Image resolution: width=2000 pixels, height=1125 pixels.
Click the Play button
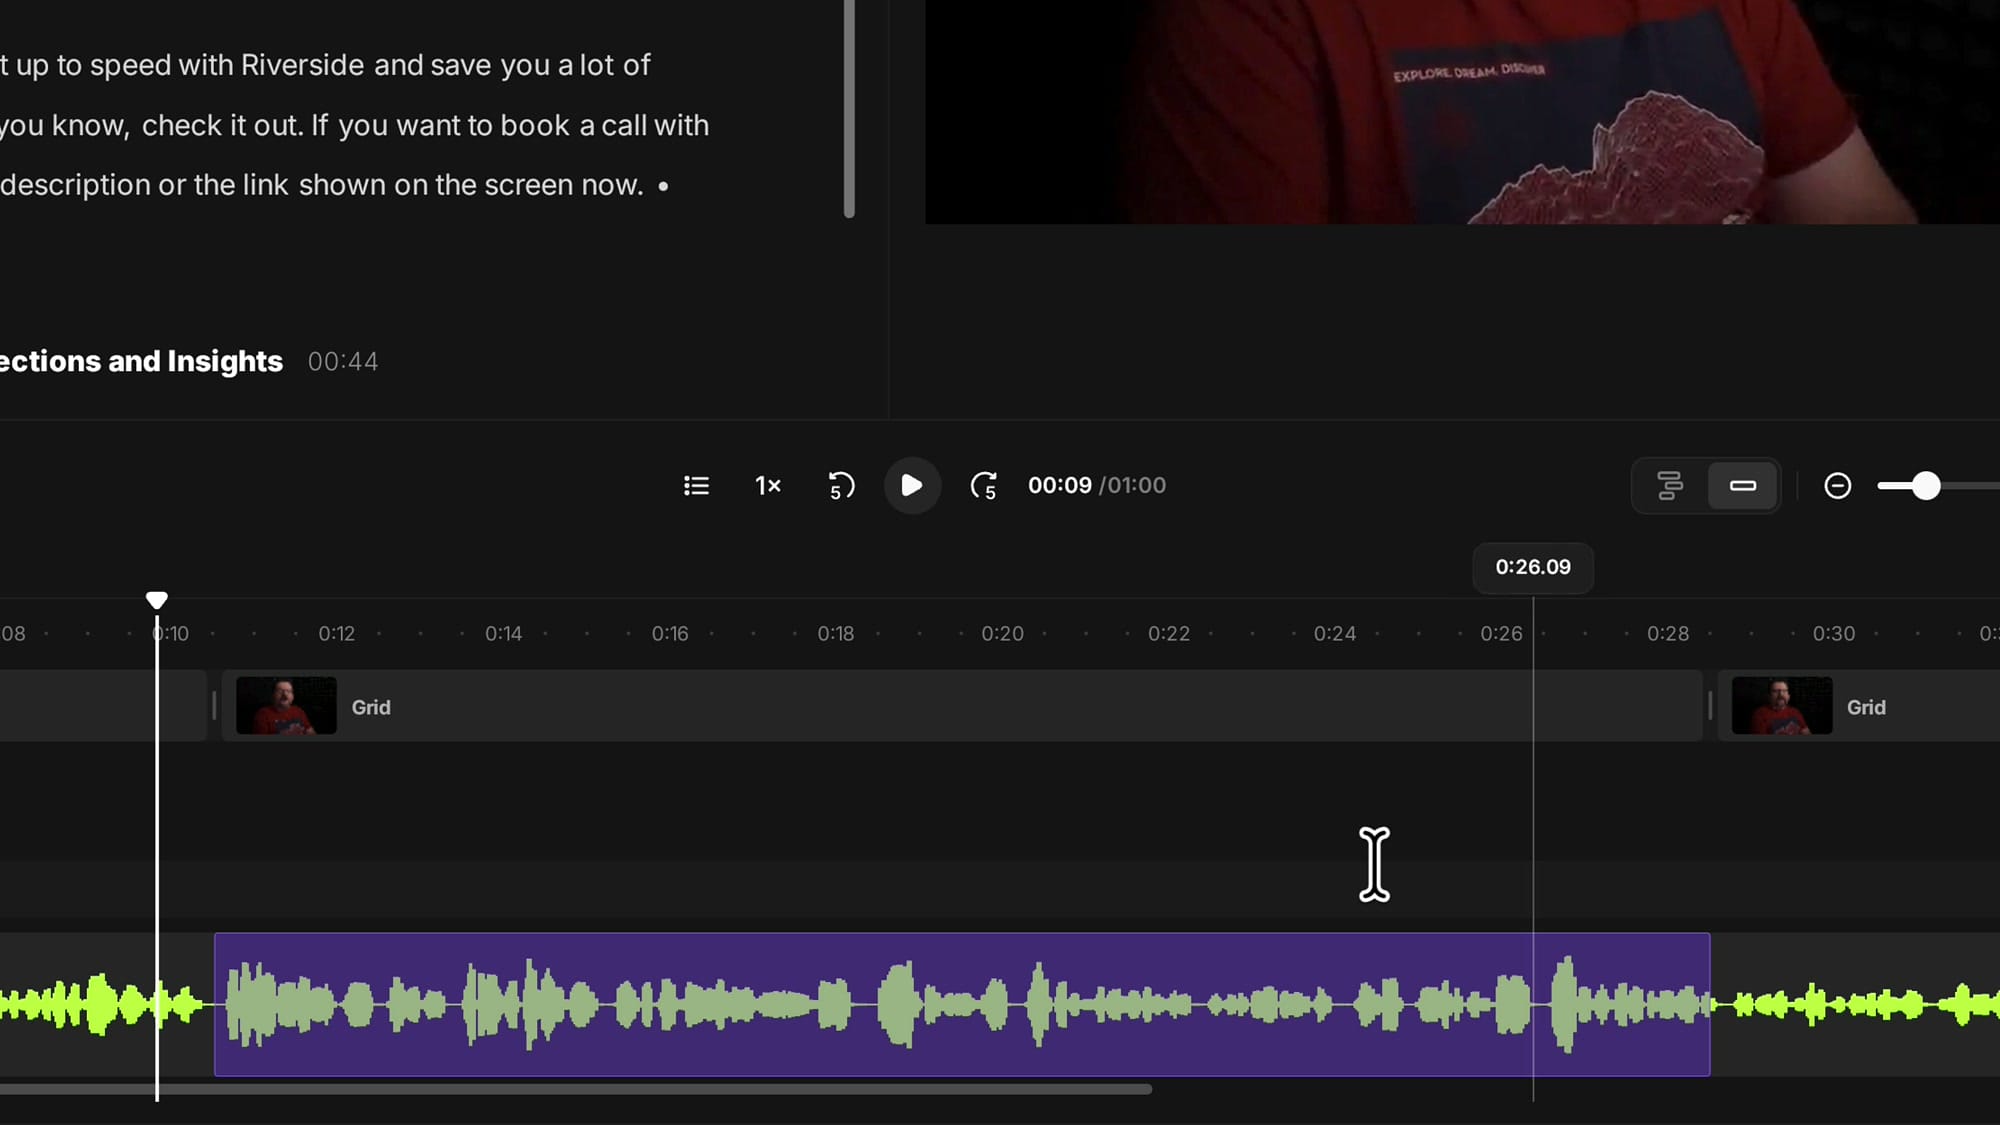[912, 486]
